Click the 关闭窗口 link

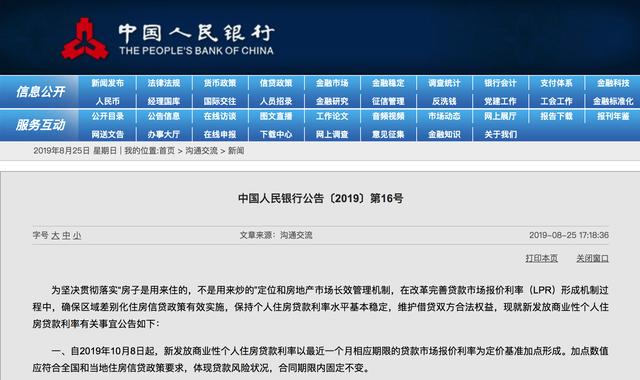[x=592, y=258]
